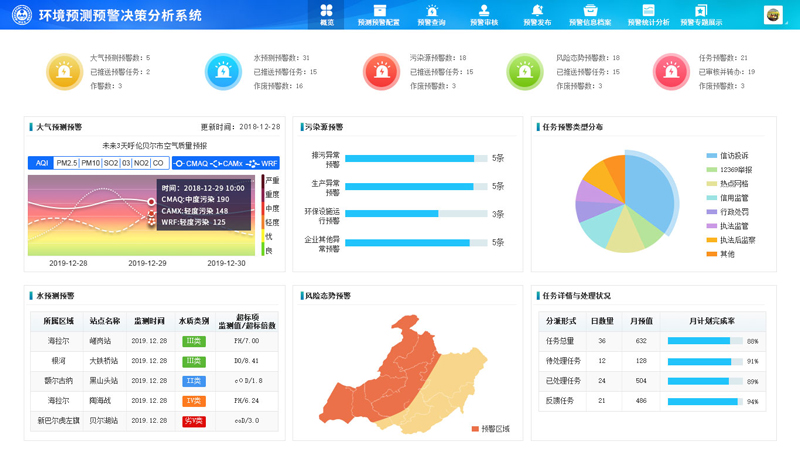Open 预测预警配置 in top navigation

[x=378, y=14]
